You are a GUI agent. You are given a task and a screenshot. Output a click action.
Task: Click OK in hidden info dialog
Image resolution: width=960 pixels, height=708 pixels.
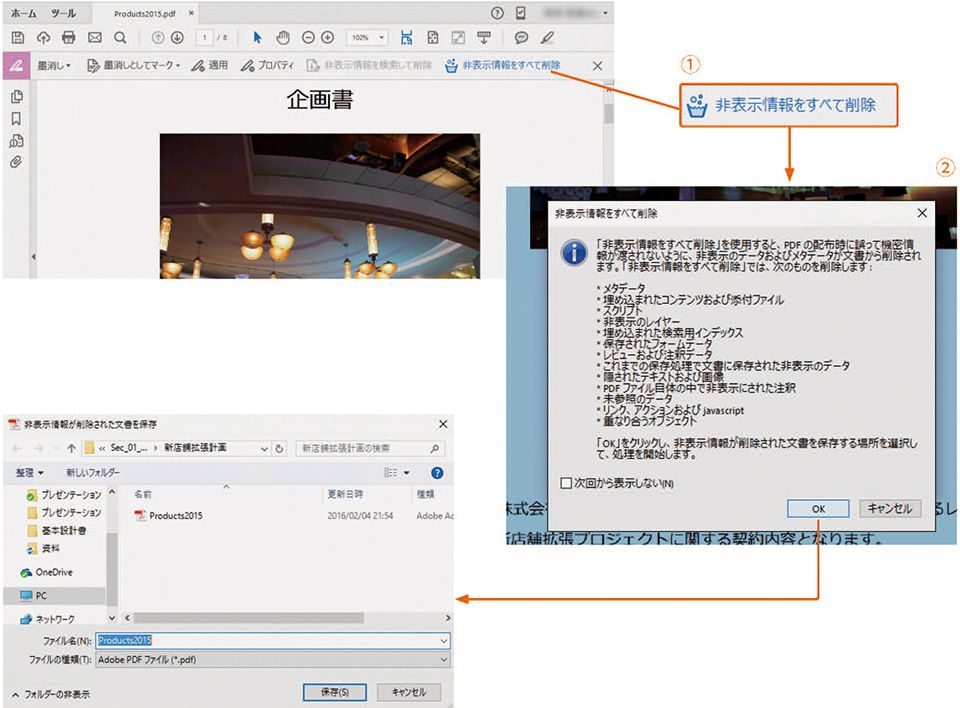[818, 509]
